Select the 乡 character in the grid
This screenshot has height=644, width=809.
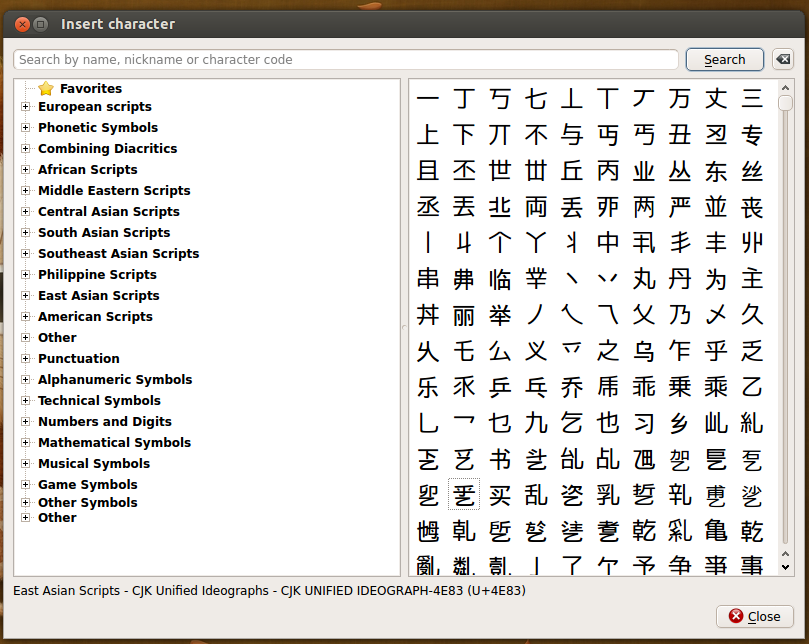click(680, 422)
